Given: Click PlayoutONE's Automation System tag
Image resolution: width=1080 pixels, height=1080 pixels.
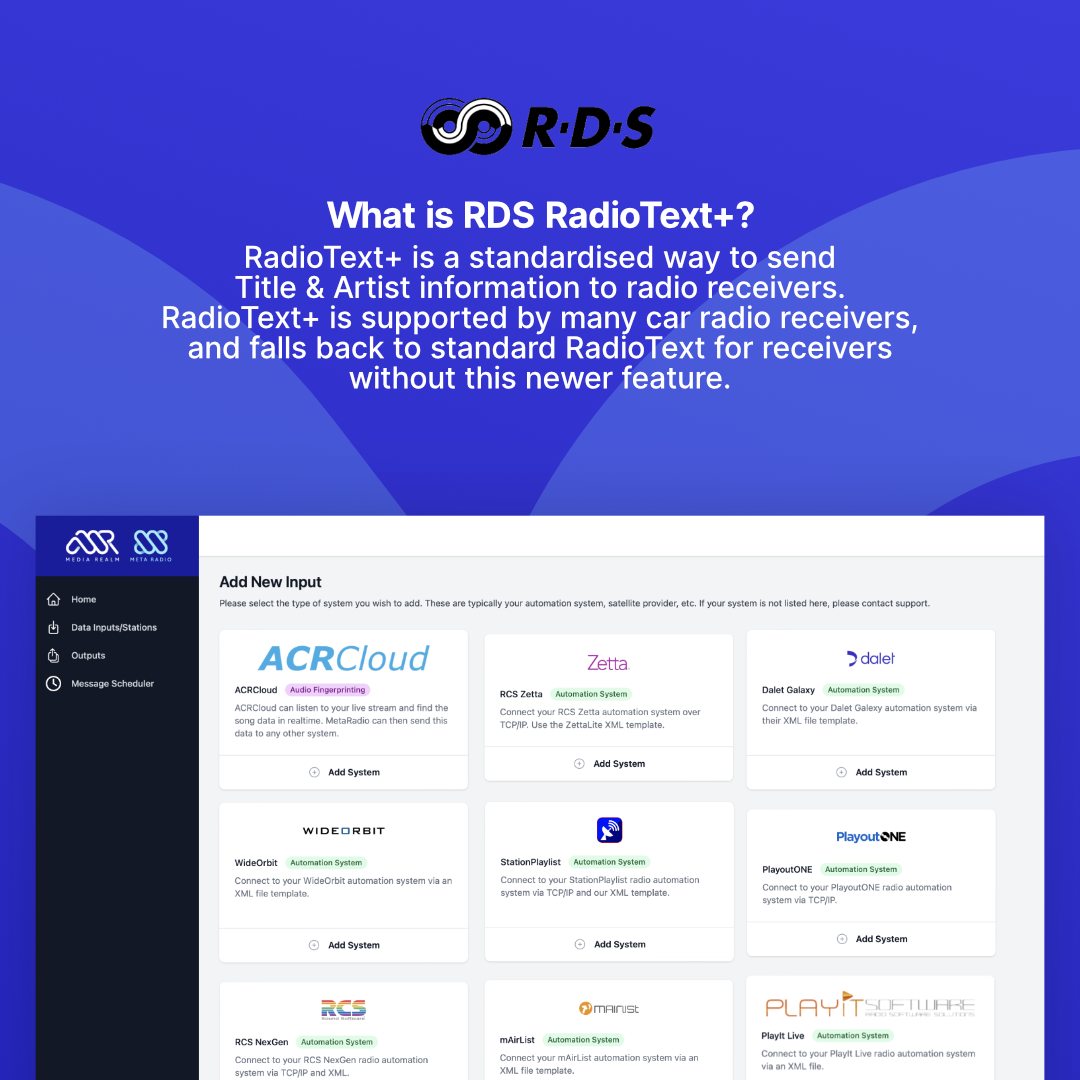Looking at the screenshot, I should coord(861,869).
